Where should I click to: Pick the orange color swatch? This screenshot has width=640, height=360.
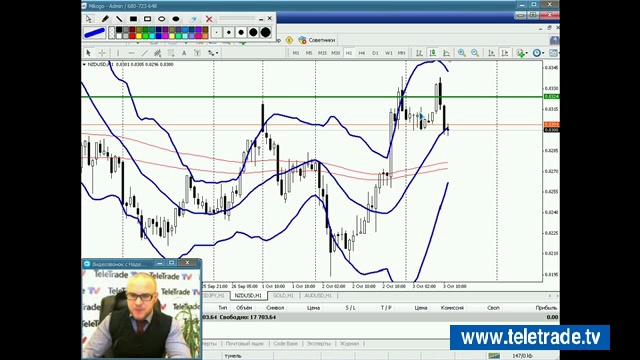point(205,36)
